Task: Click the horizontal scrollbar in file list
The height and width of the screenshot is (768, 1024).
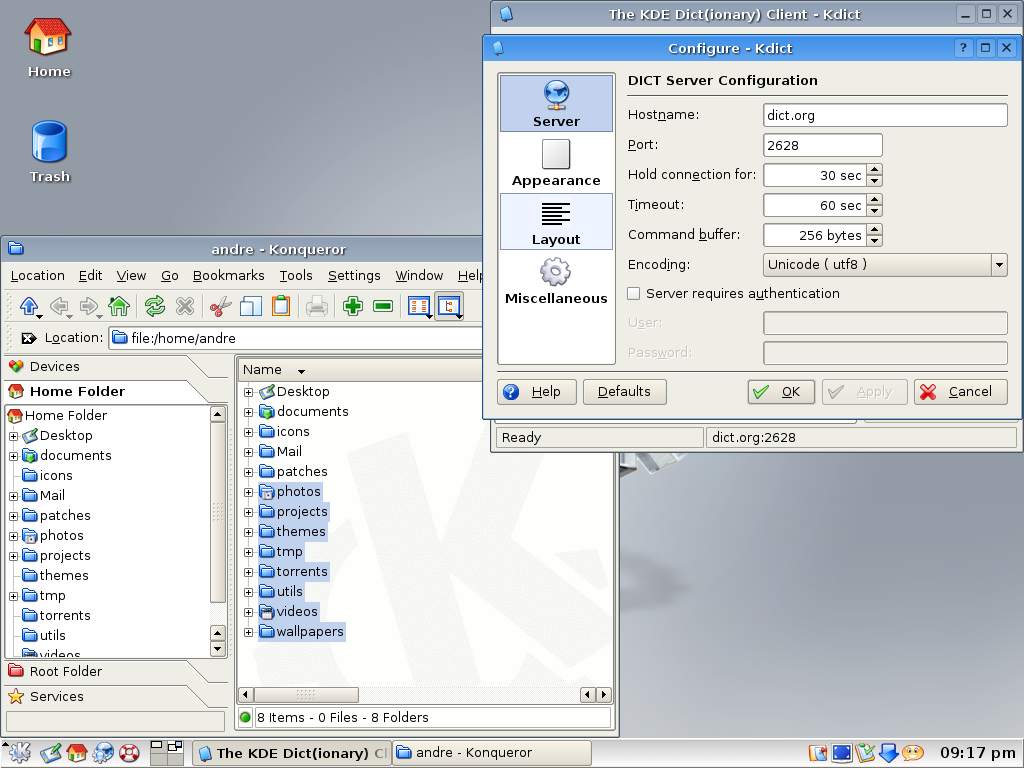Action: pyautogui.click(x=306, y=695)
